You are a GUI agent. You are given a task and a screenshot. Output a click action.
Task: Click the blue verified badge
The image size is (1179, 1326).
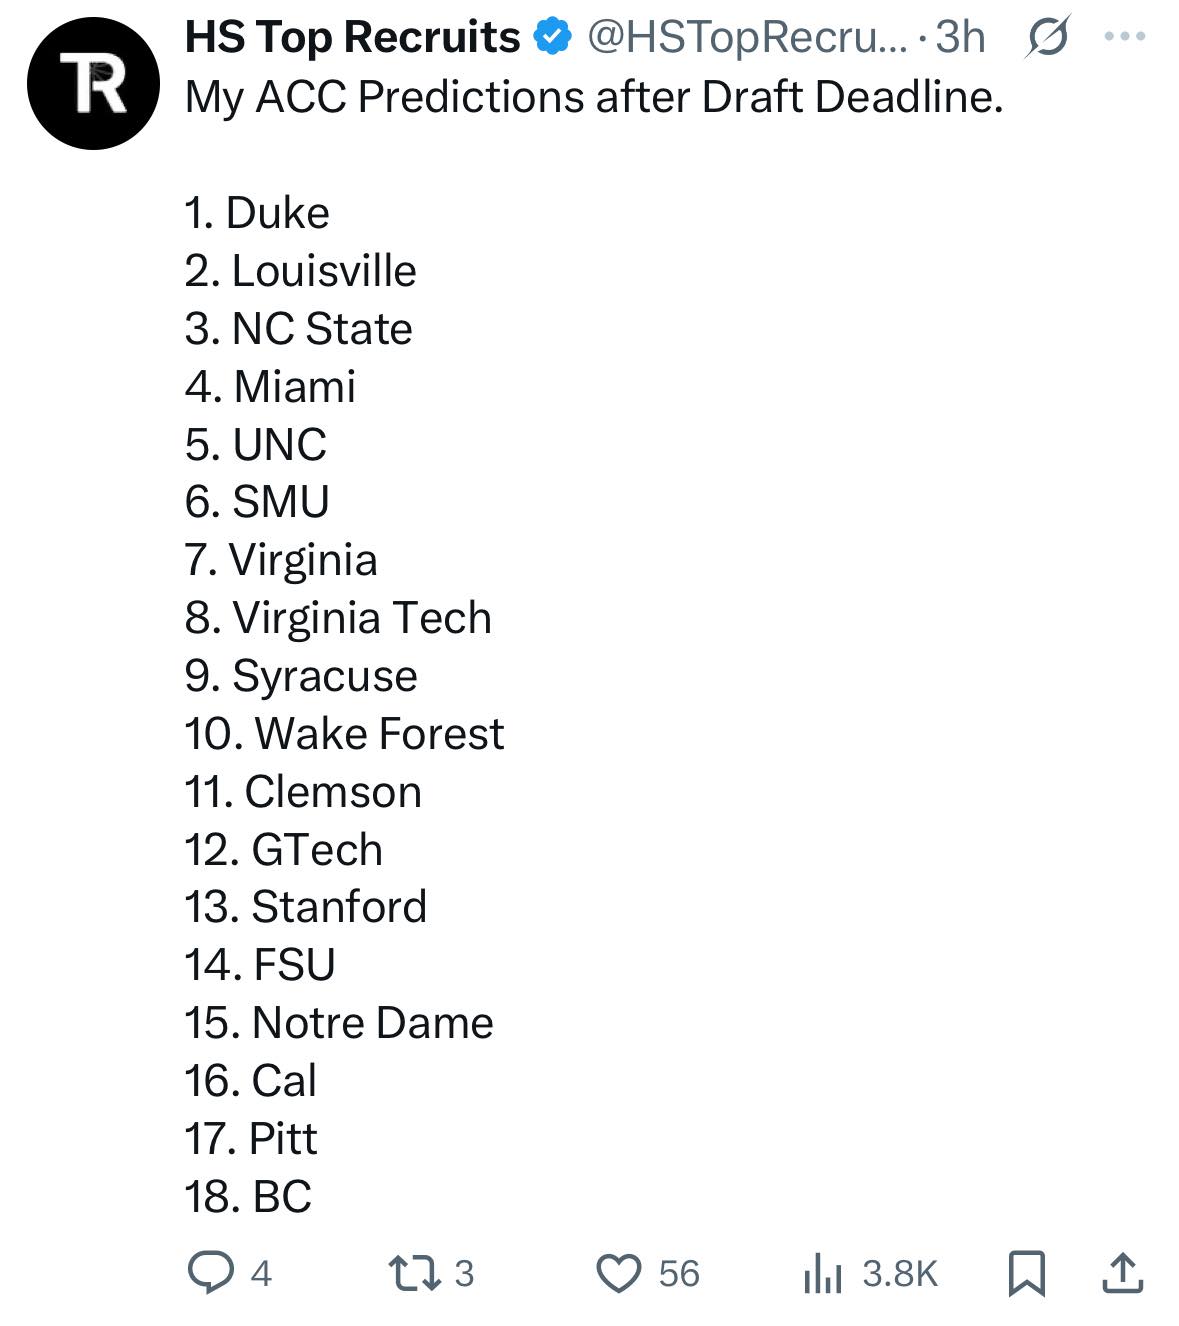click(x=553, y=38)
